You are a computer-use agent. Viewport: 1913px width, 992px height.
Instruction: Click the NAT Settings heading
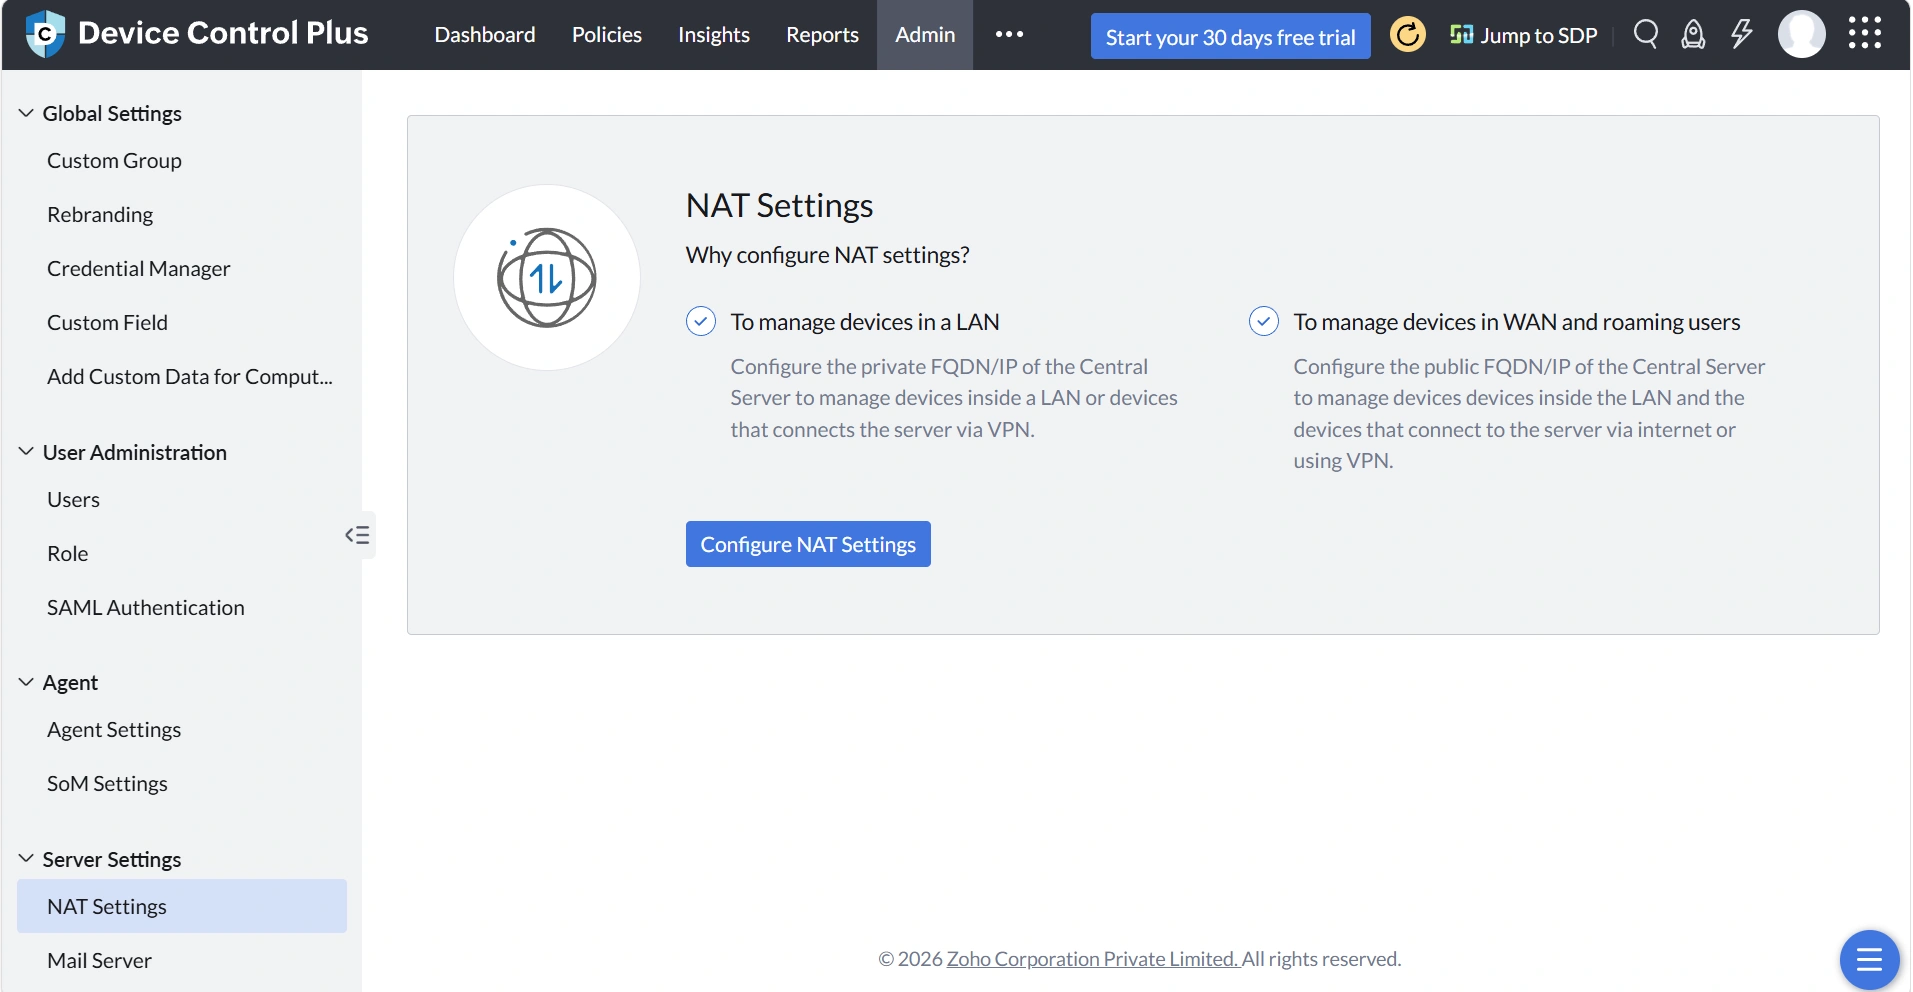(x=779, y=205)
